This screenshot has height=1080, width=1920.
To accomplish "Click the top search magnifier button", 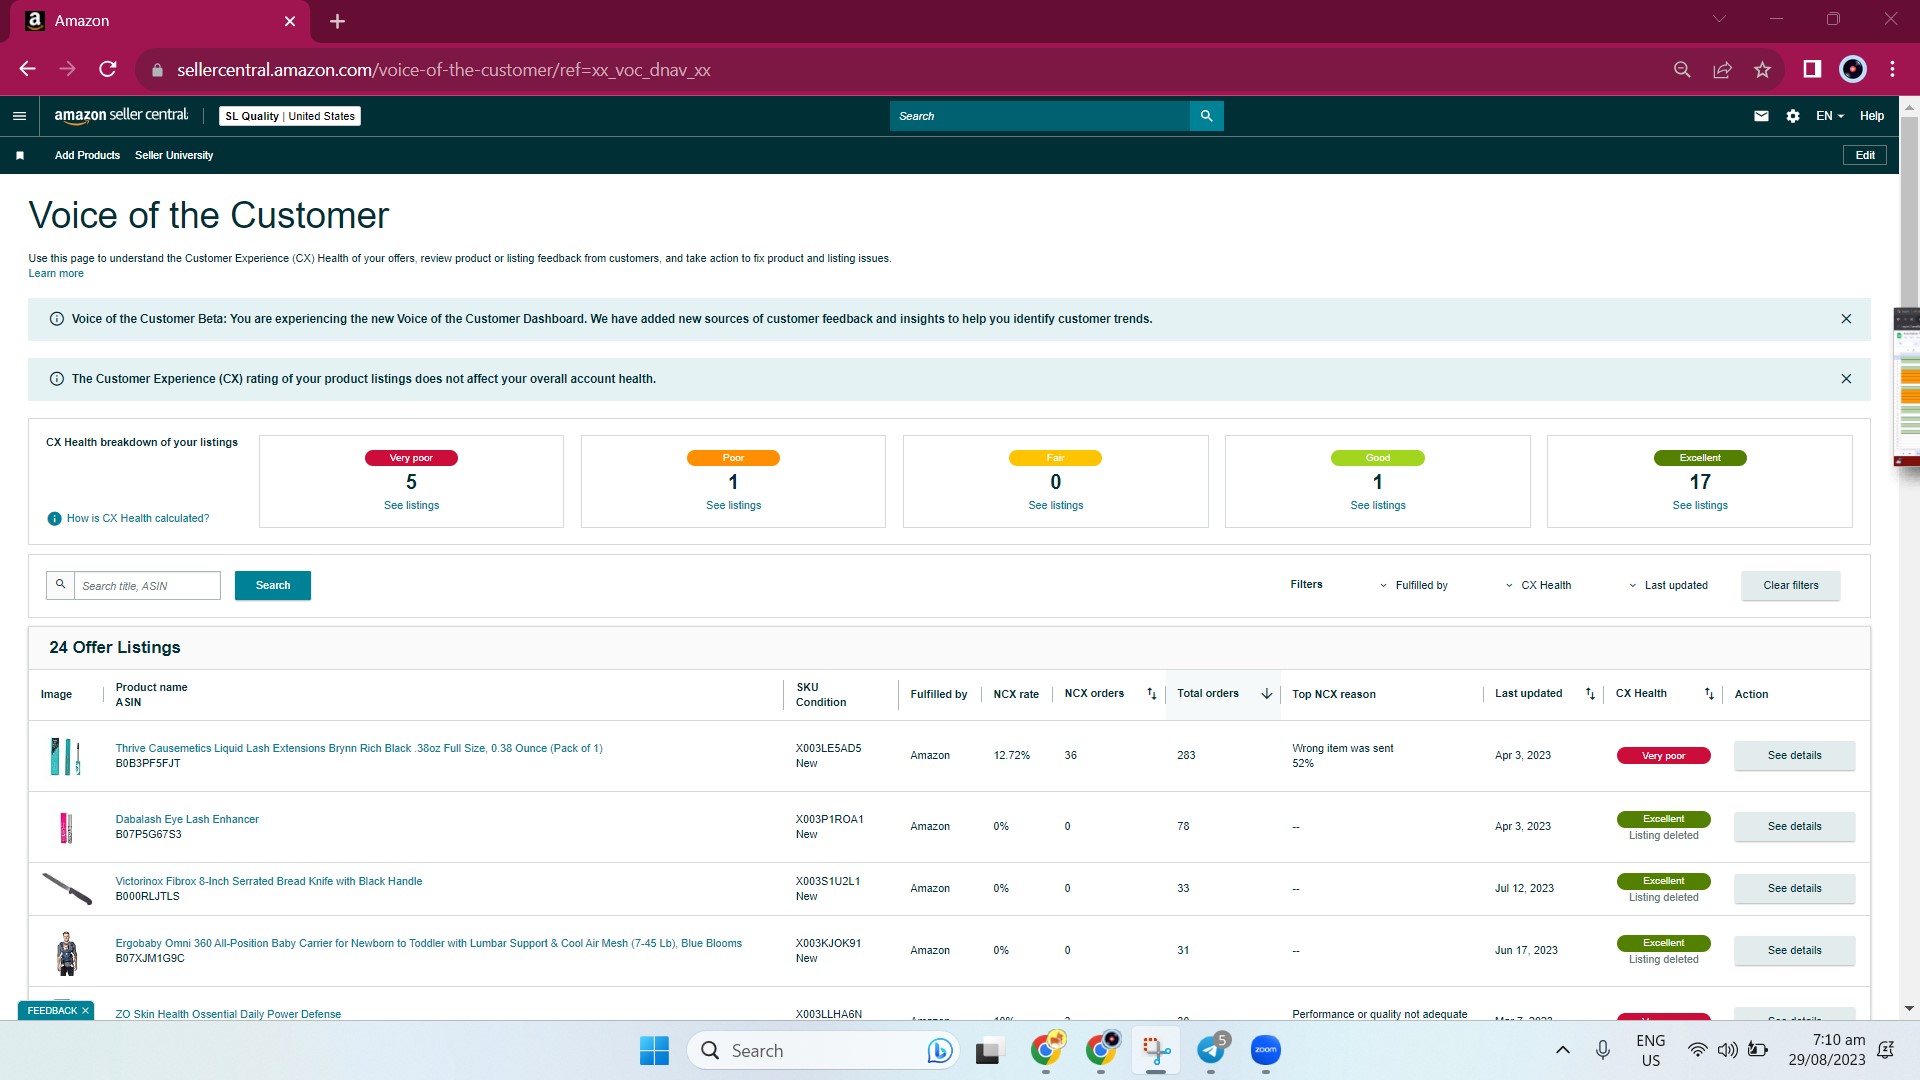I will (x=1206, y=116).
